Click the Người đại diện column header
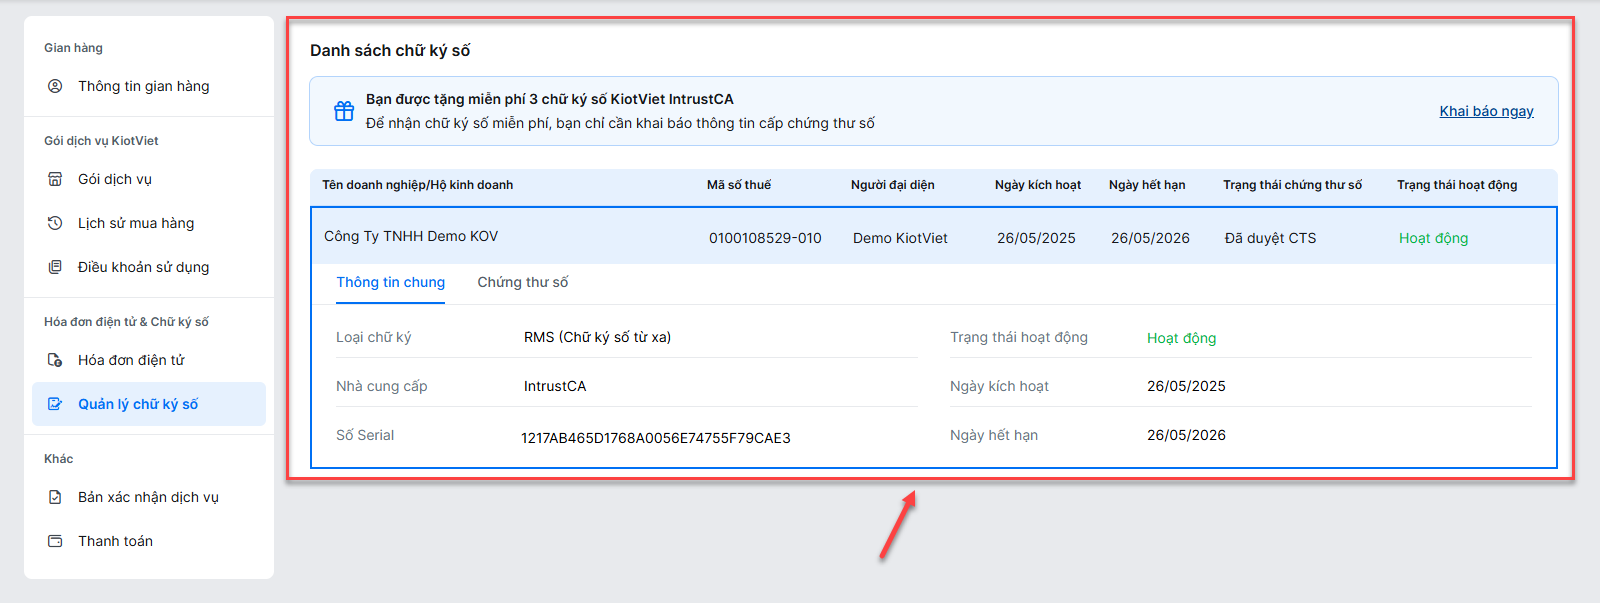Image resolution: width=1600 pixels, height=603 pixels. pyautogui.click(x=893, y=185)
